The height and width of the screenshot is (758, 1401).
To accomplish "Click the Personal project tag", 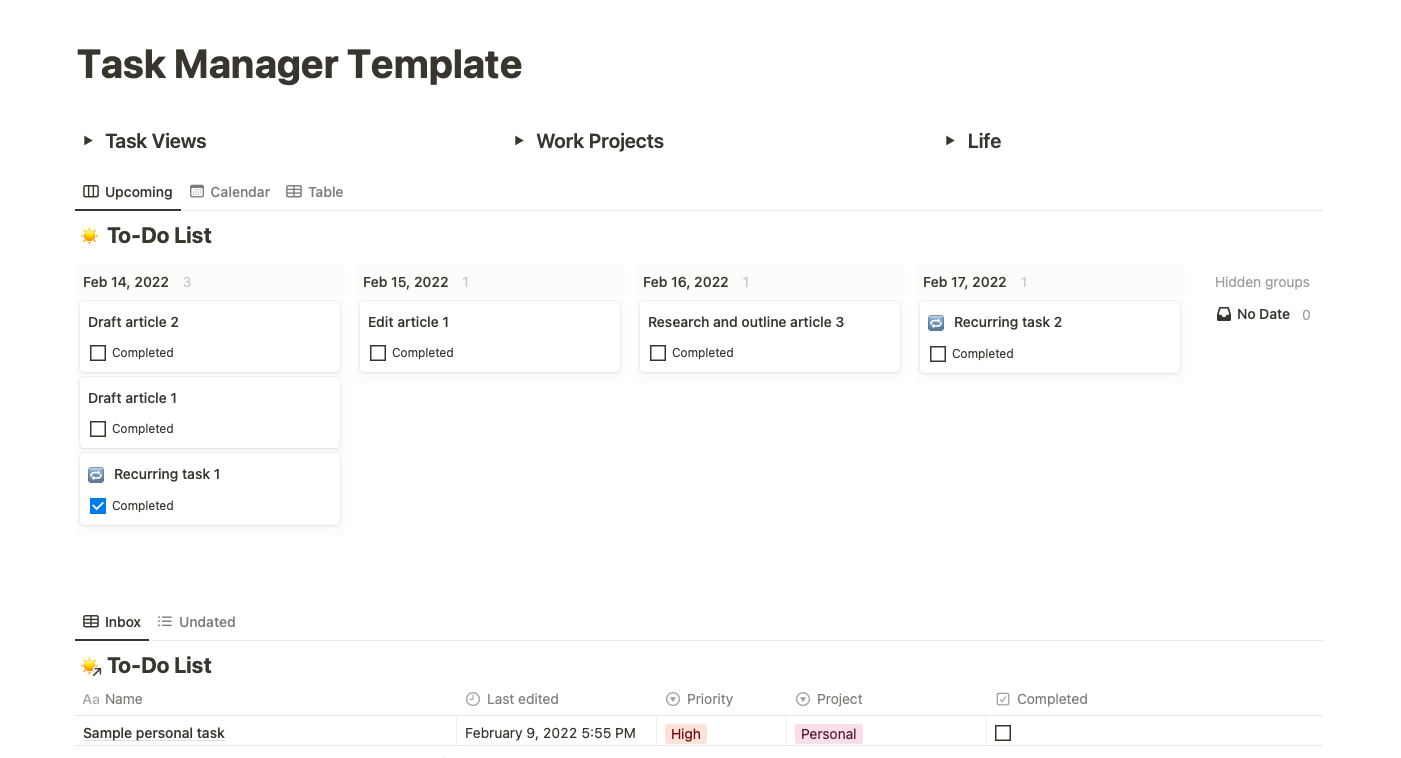I will click(x=828, y=733).
